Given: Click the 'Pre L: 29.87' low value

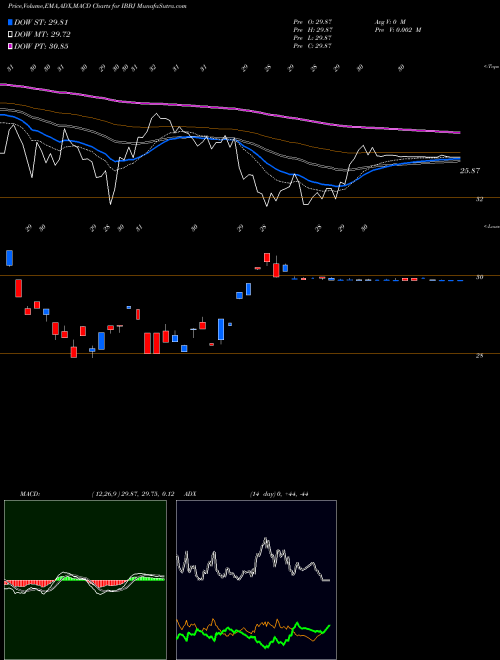Looking at the screenshot, I should 313,38.
